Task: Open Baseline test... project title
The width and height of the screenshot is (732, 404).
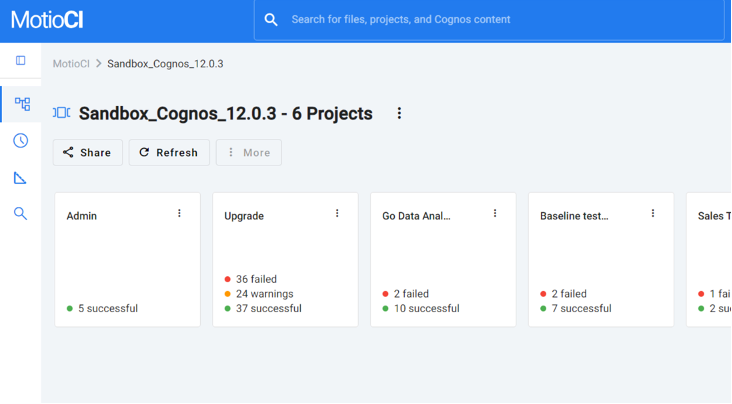Action: (574, 216)
